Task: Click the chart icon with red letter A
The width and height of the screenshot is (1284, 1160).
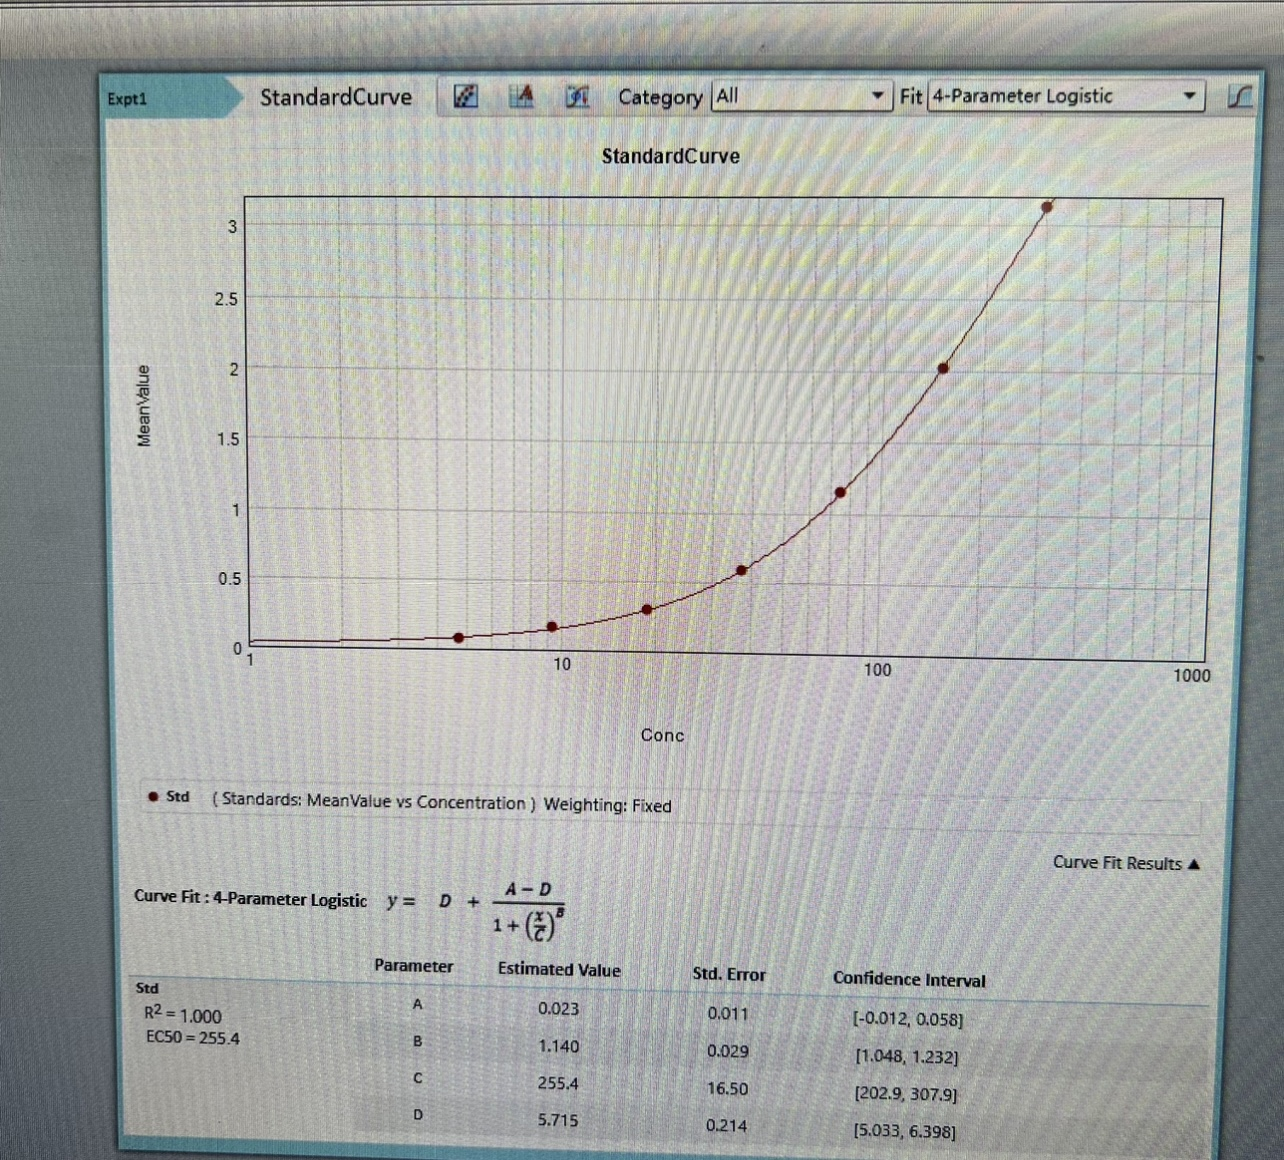Action: (x=521, y=96)
